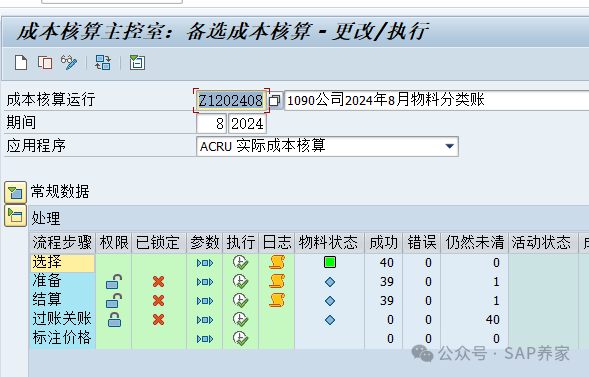The width and height of the screenshot is (589, 377).
Task: Click the Display/Change pencil toolbar icon
Action: point(69,62)
